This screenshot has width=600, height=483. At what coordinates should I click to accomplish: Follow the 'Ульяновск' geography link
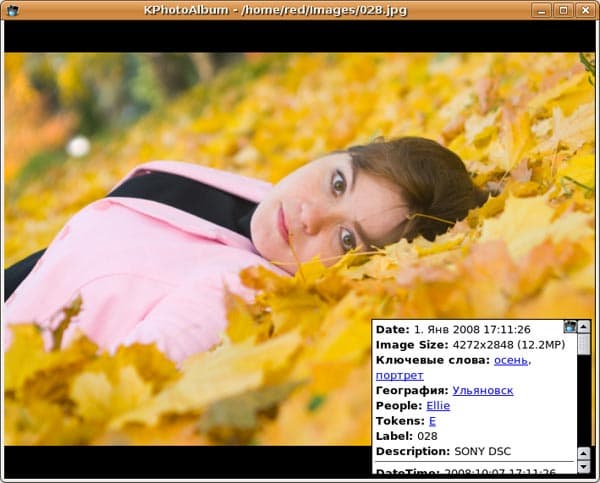point(483,390)
